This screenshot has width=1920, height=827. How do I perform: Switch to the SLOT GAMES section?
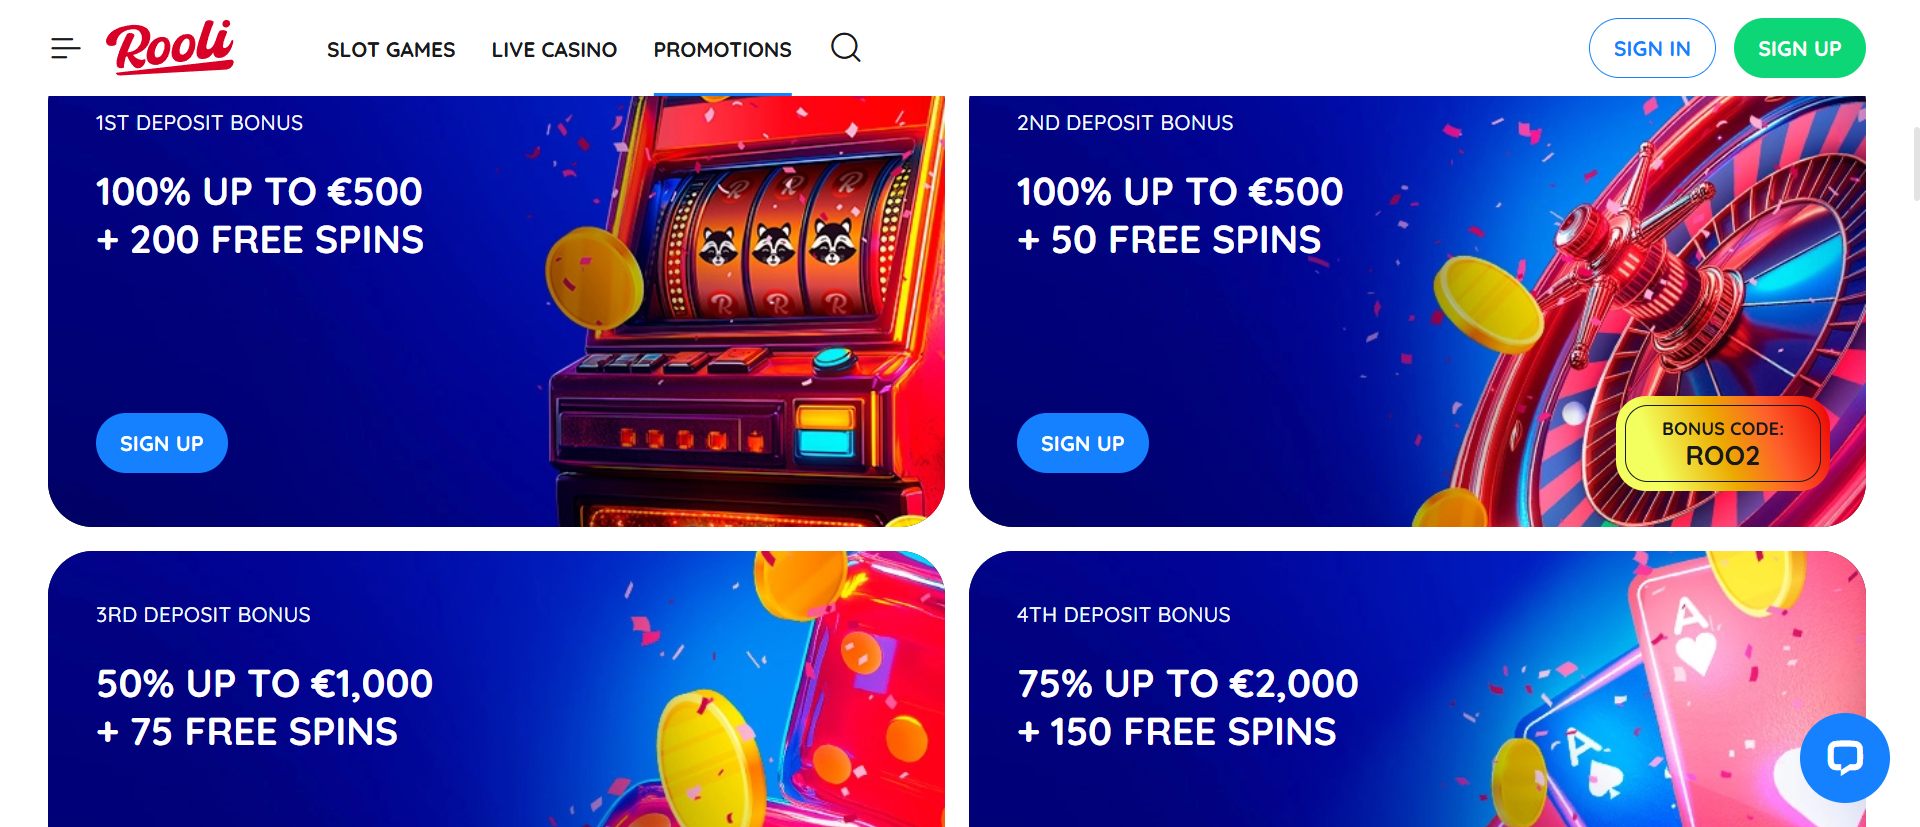point(391,49)
